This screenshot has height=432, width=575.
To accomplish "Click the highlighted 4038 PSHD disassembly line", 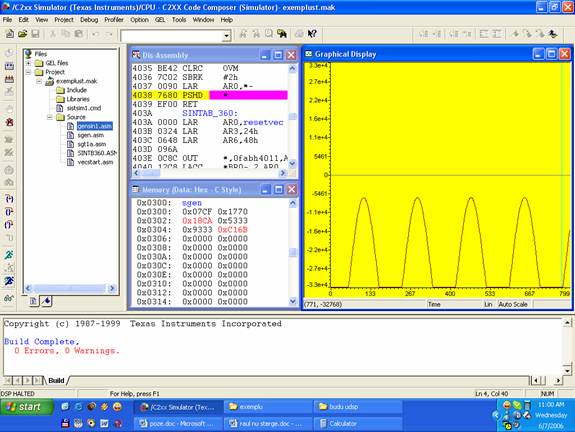I will tap(210, 95).
